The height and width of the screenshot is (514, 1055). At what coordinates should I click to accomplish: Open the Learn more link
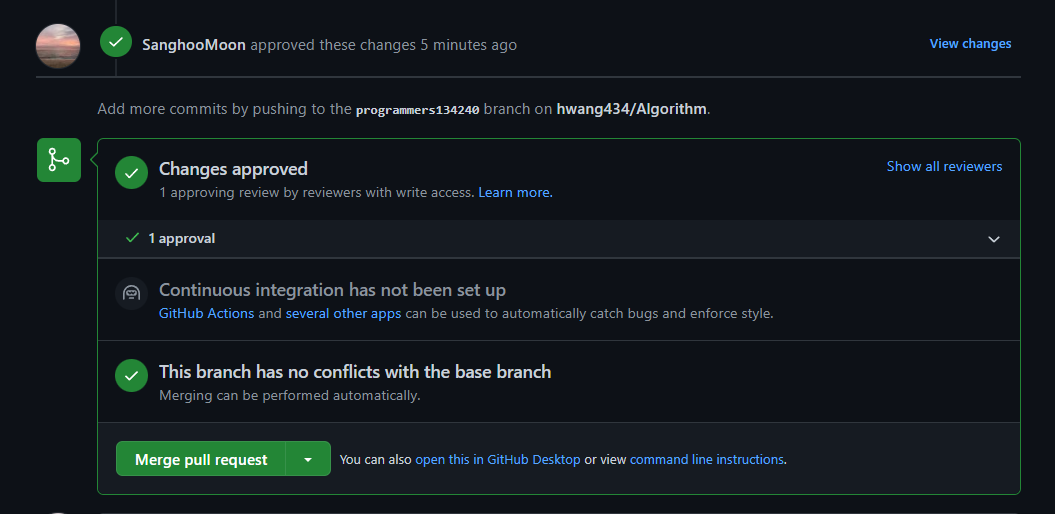(515, 192)
